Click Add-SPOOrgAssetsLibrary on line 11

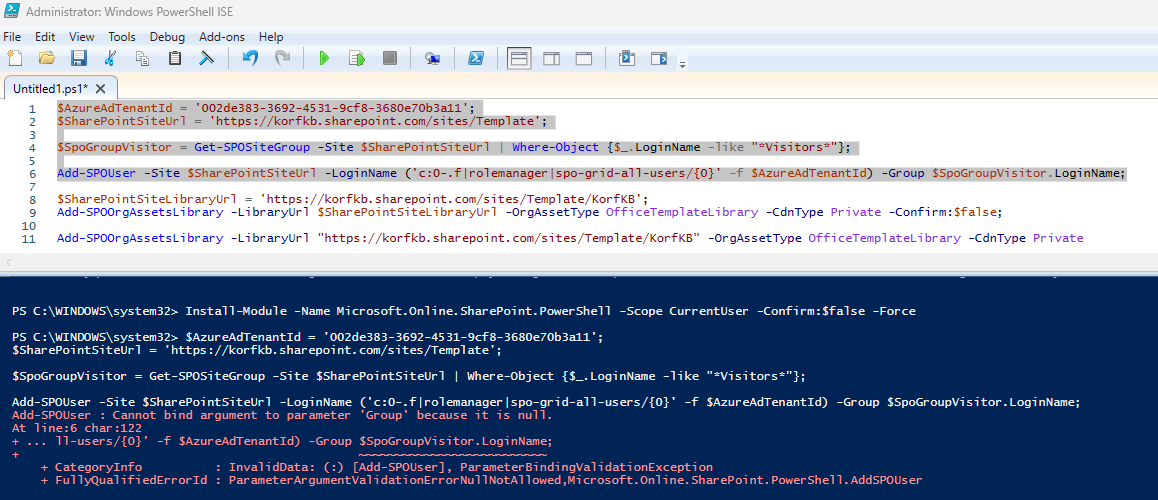(x=140, y=238)
